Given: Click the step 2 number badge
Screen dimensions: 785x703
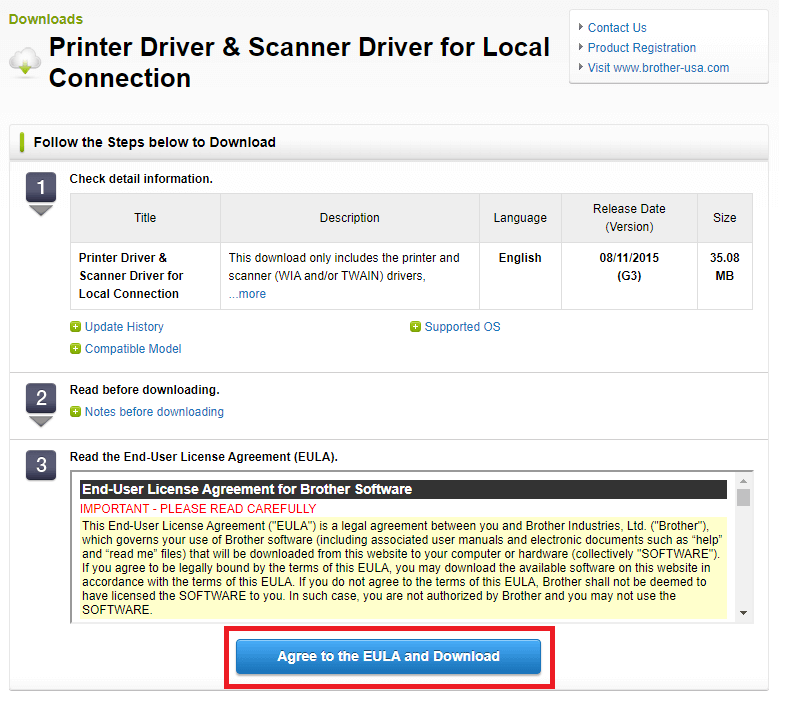Looking at the screenshot, I should click(41, 398).
